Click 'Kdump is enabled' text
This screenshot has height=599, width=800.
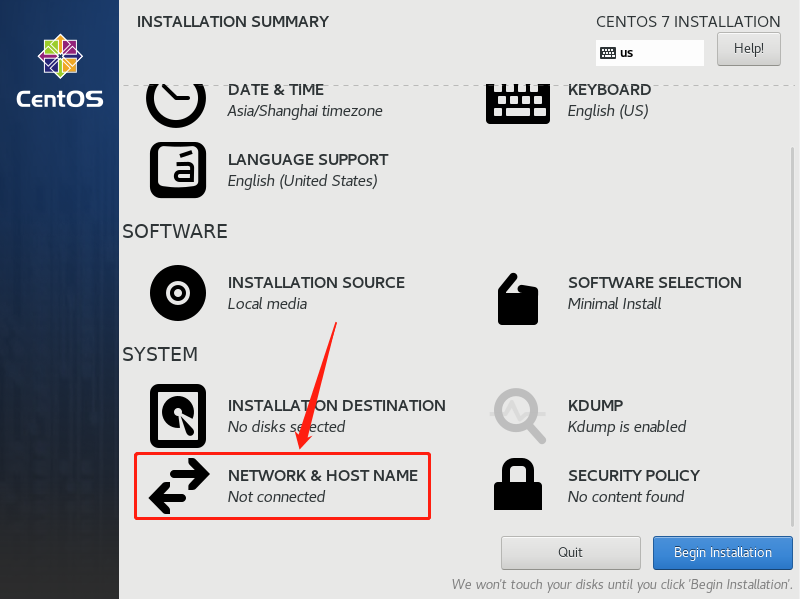(627, 427)
